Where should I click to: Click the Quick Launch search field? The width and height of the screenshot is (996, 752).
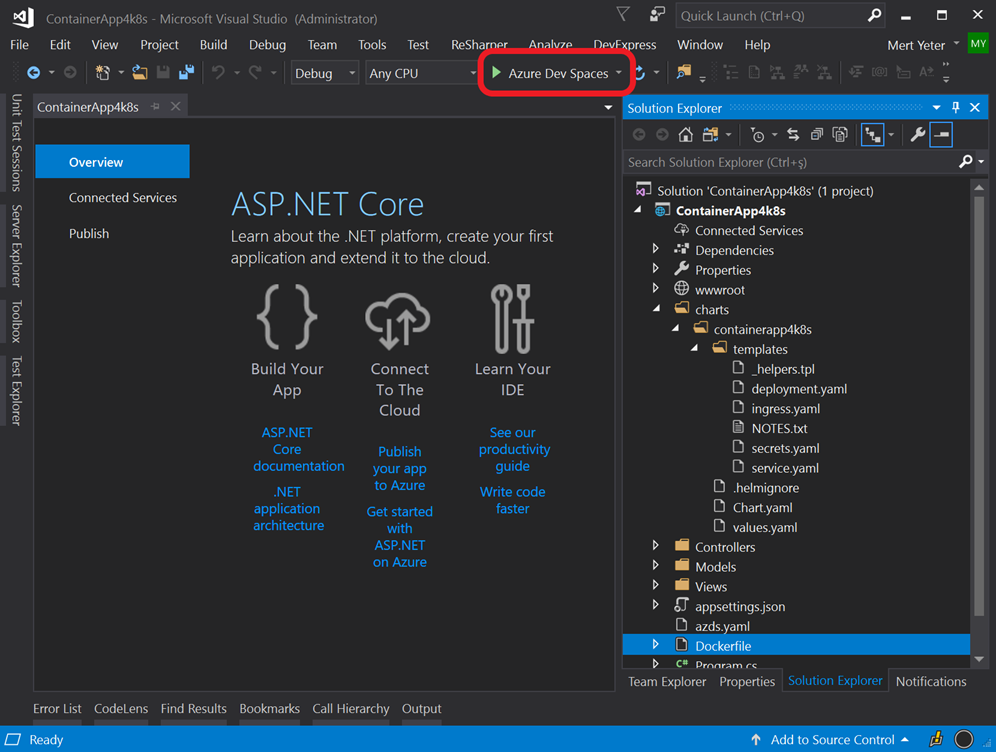click(771, 15)
